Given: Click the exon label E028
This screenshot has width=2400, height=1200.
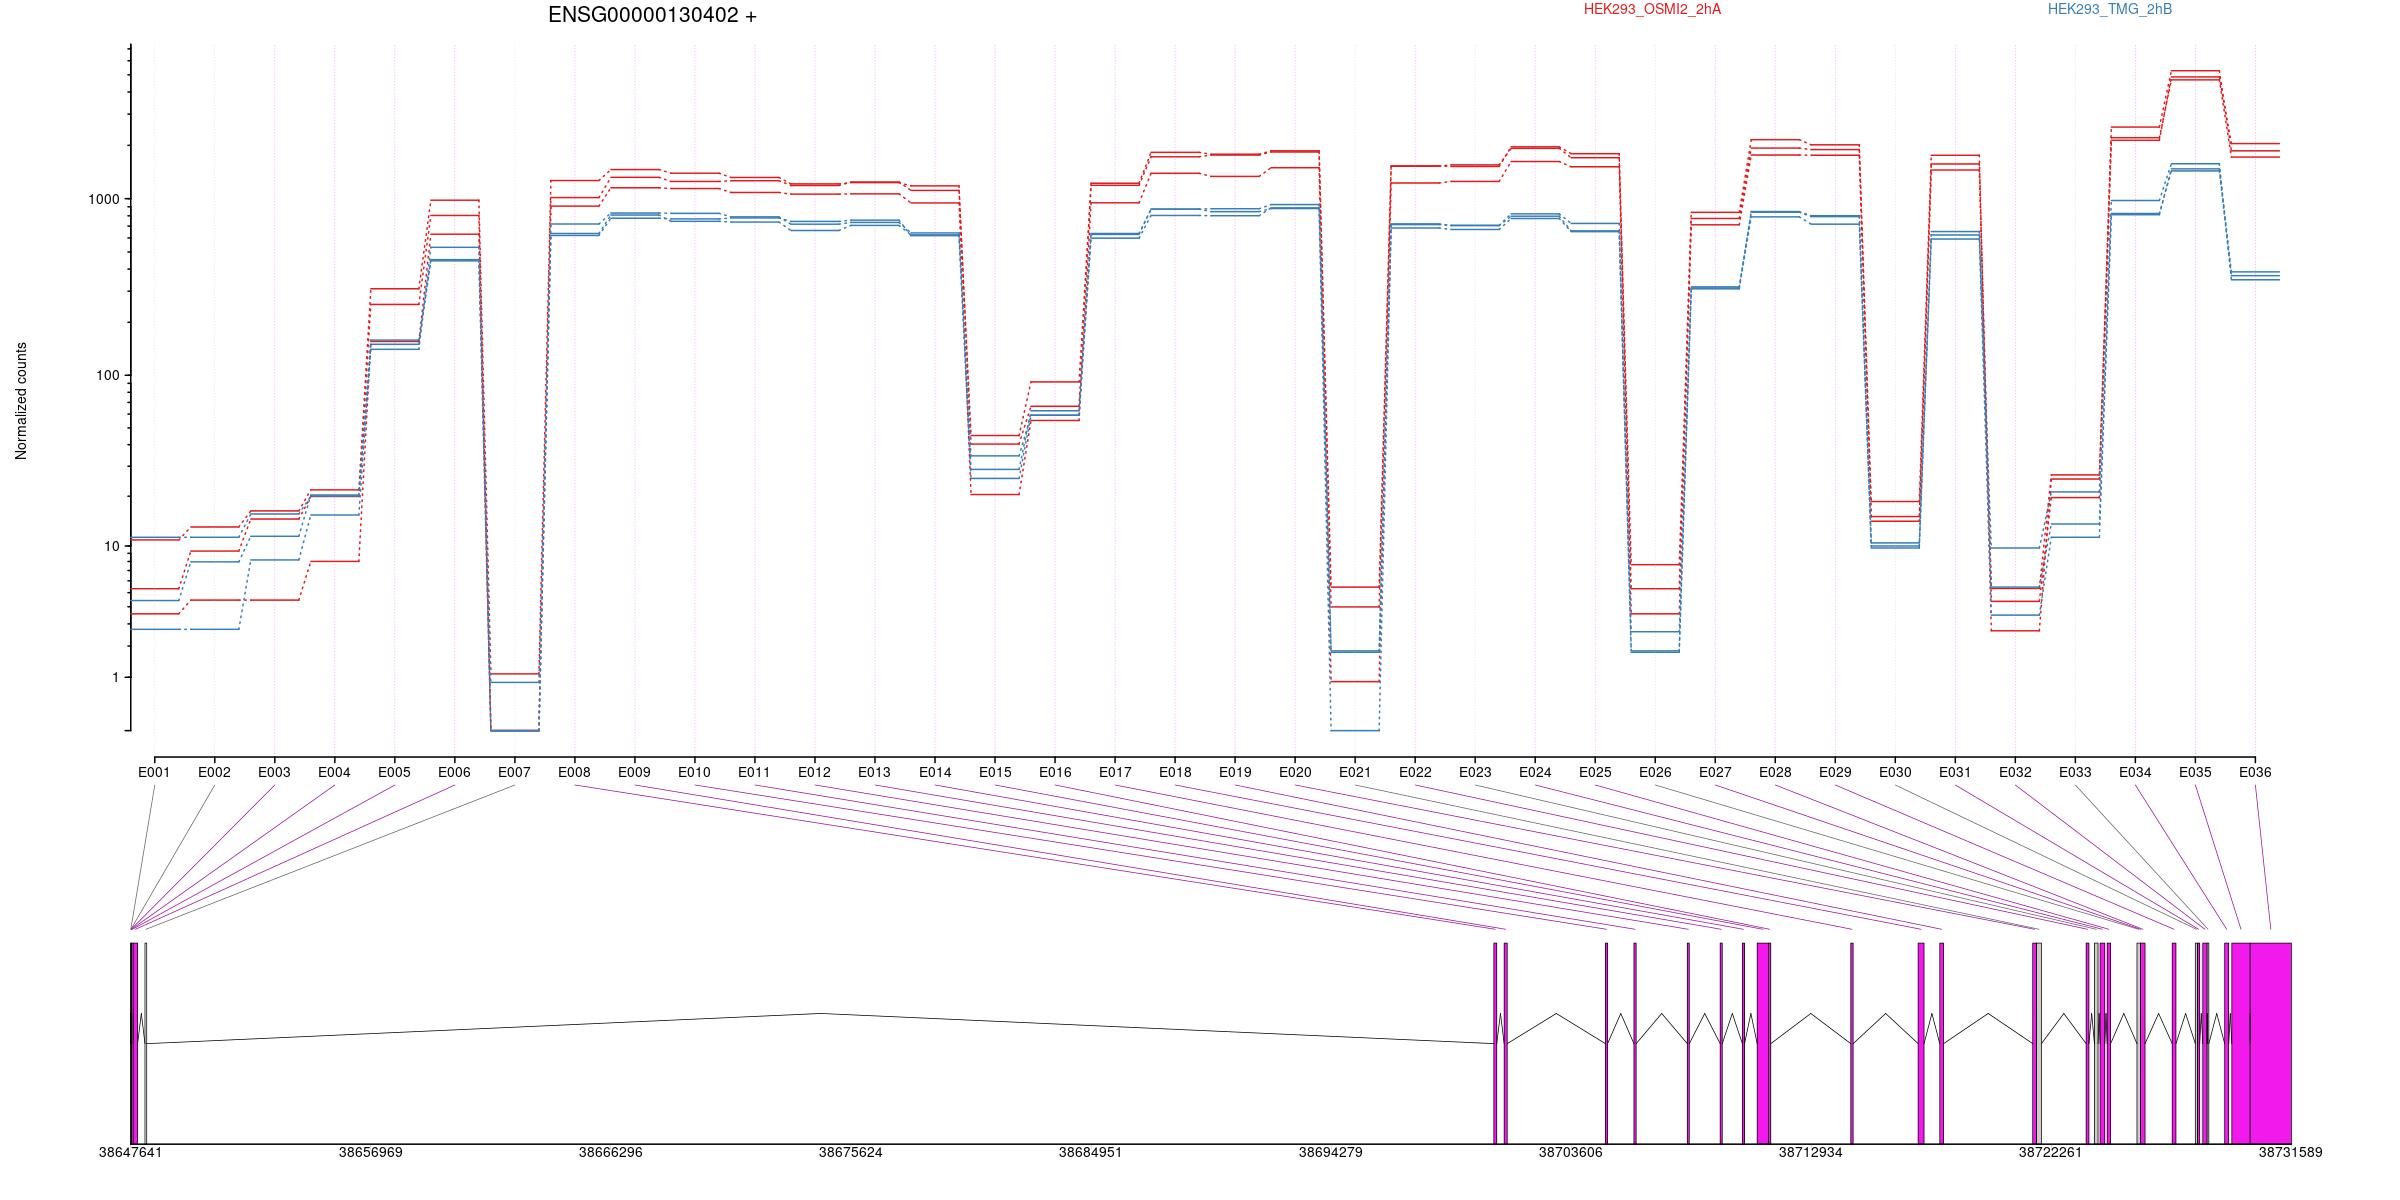Looking at the screenshot, I should (1775, 772).
